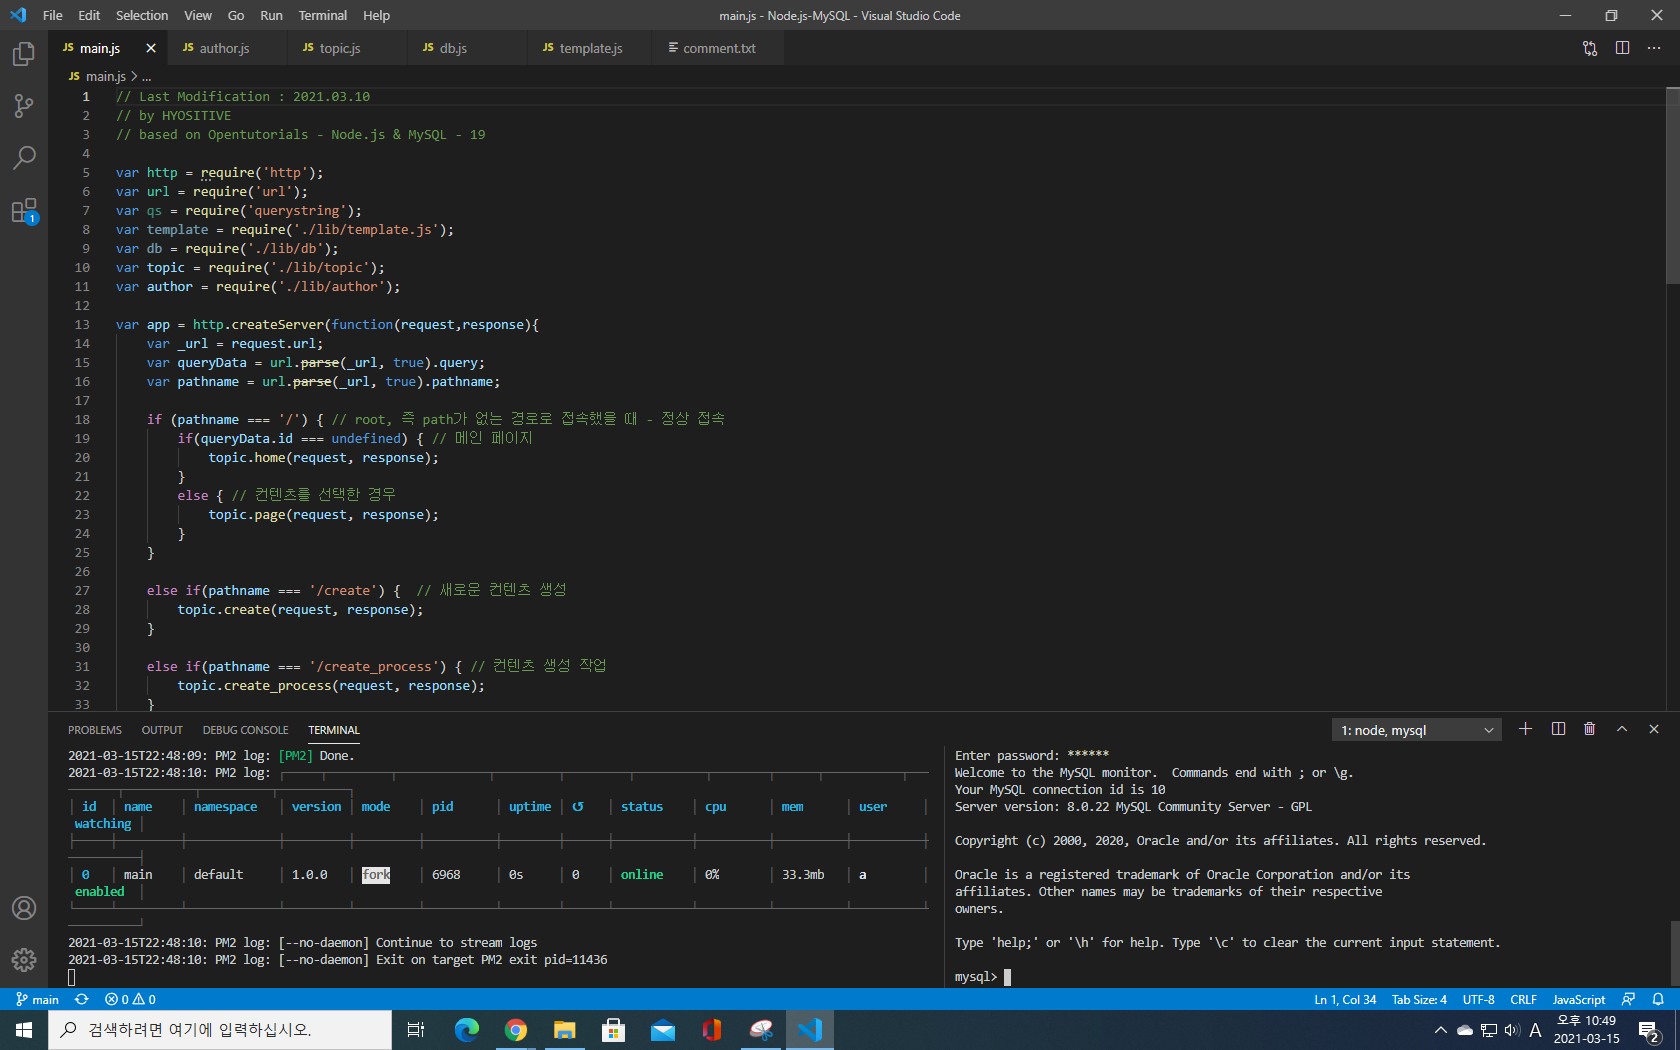Change encoding UTF-8 in status bar

click(1478, 999)
